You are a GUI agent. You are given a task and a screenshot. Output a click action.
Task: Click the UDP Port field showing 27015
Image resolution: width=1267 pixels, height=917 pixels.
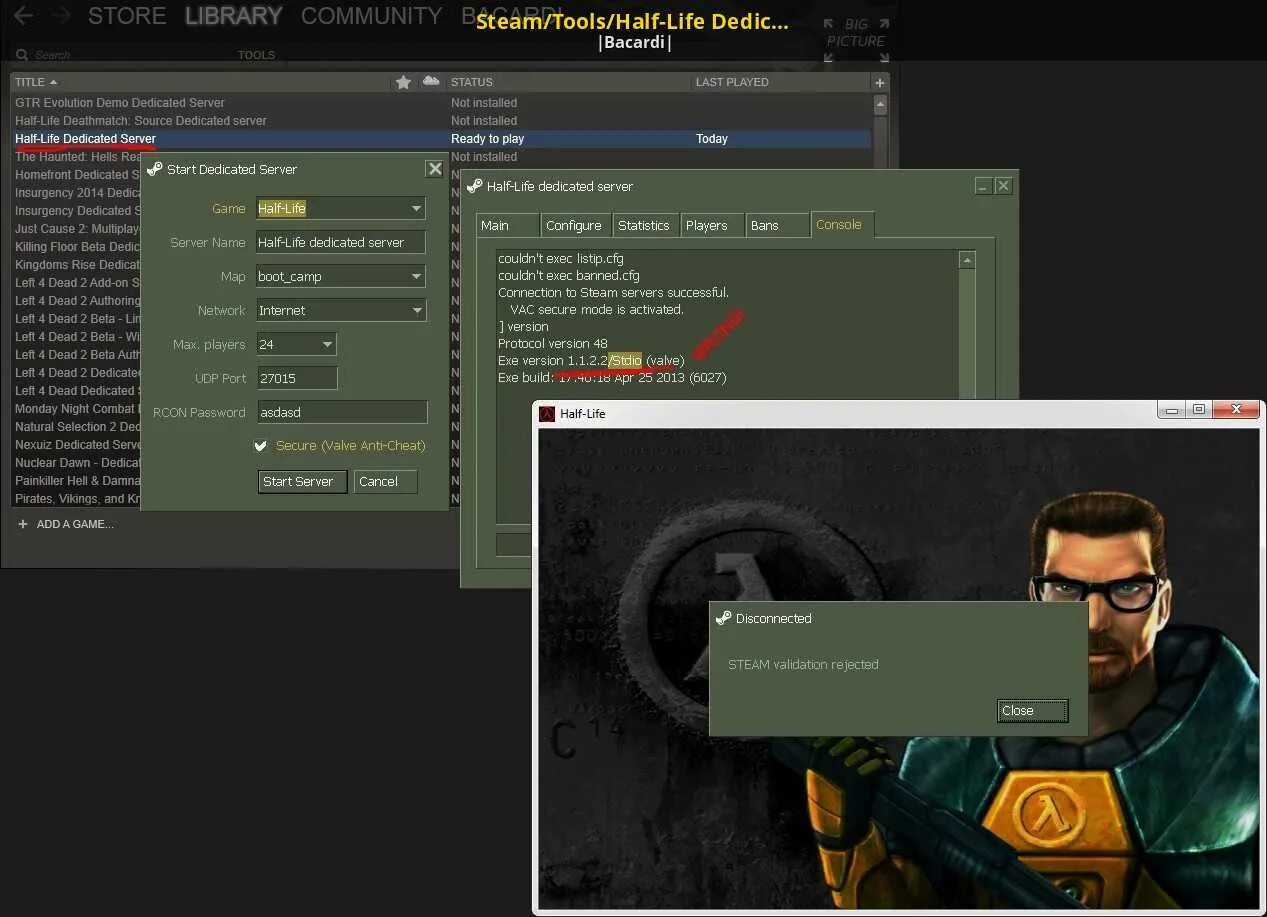297,378
